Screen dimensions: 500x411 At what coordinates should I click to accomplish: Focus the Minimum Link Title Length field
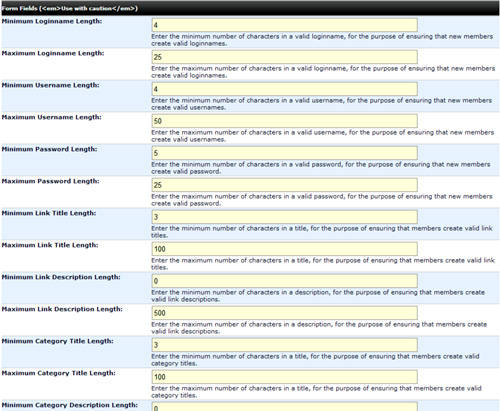coord(284,217)
